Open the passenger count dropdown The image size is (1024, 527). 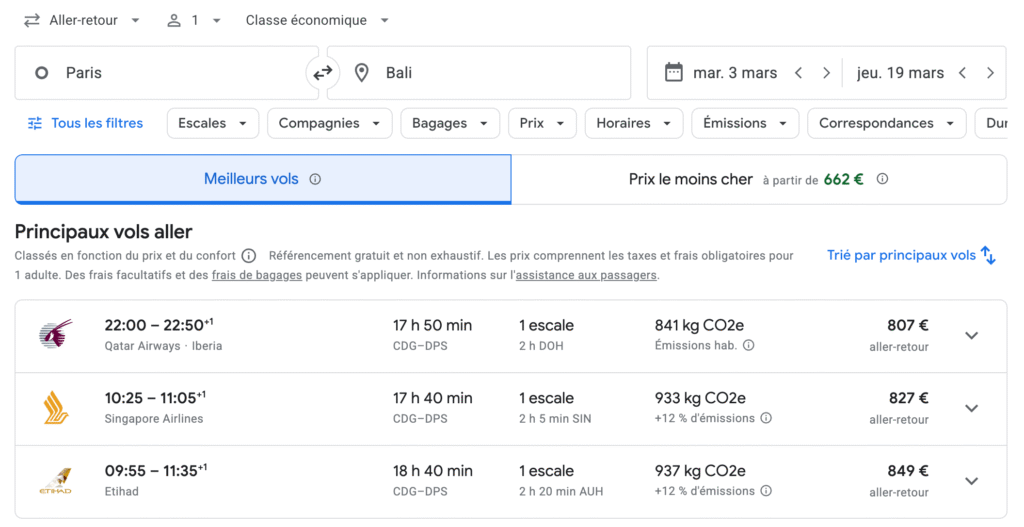tap(194, 20)
